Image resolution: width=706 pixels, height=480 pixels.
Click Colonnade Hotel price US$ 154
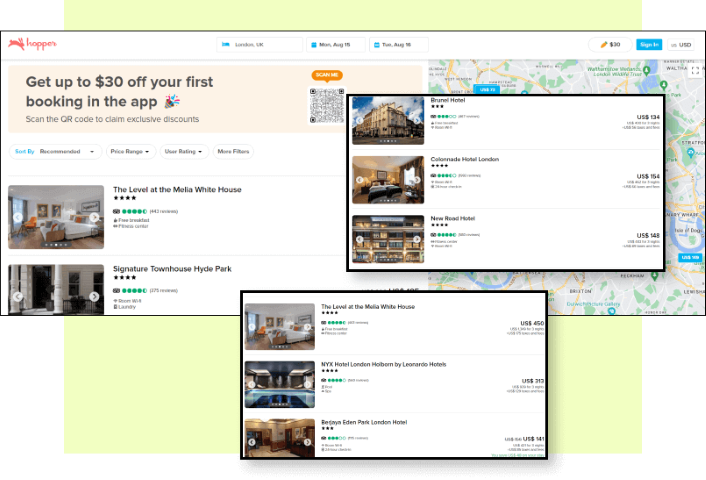point(648,176)
